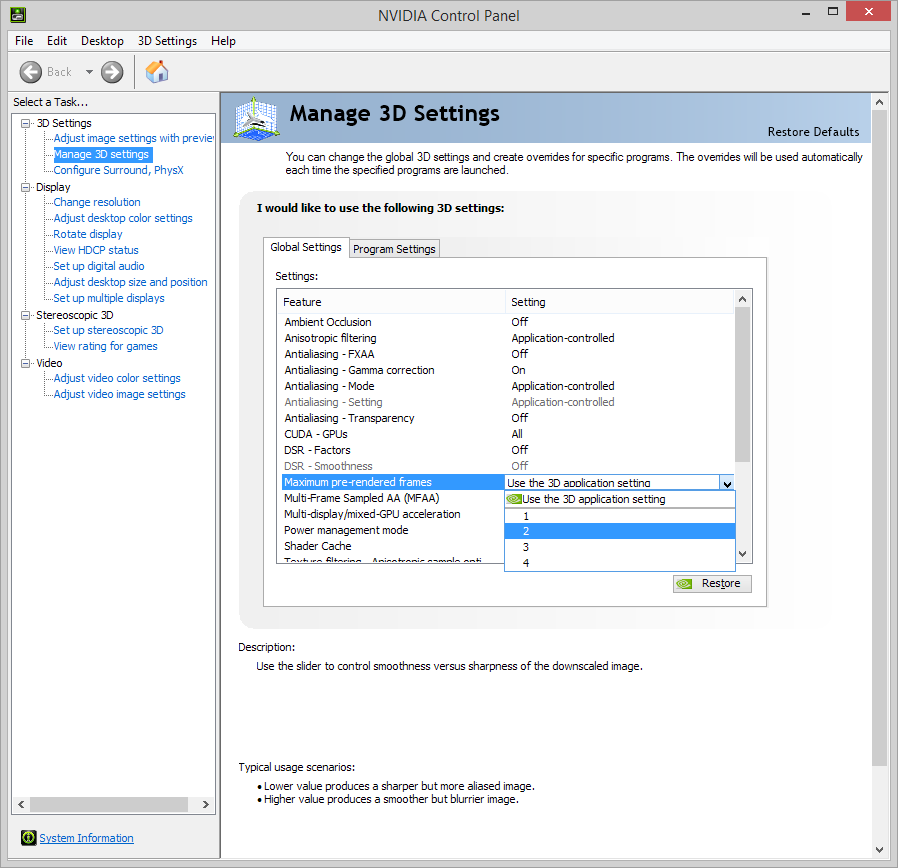Click settings list scroll-down arrow
The height and width of the screenshot is (868, 898).
point(743,554)
